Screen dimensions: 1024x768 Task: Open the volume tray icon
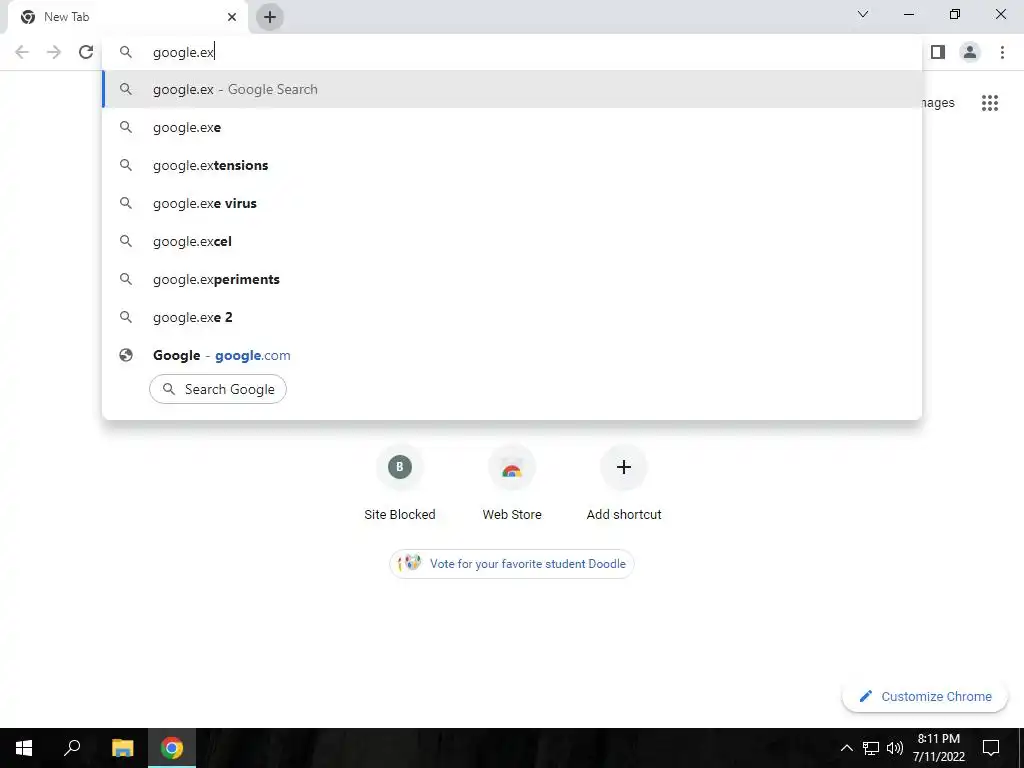click(895, 748)
